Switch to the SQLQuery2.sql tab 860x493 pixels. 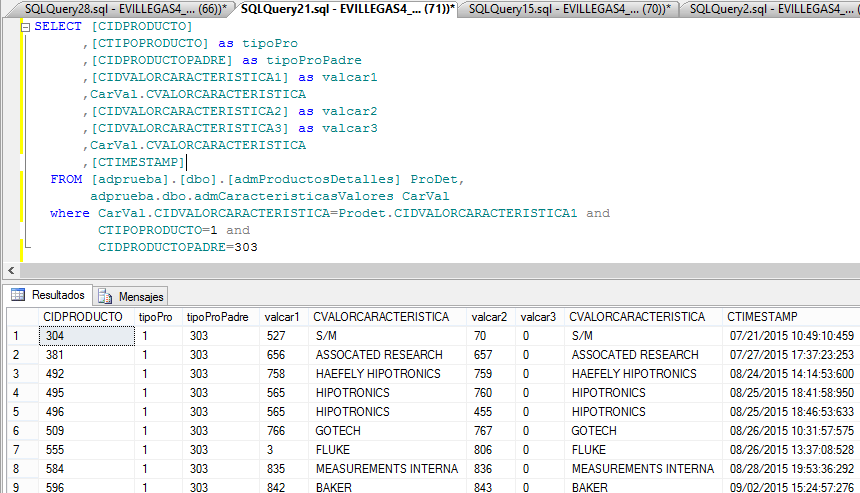(x=771, y=9)
